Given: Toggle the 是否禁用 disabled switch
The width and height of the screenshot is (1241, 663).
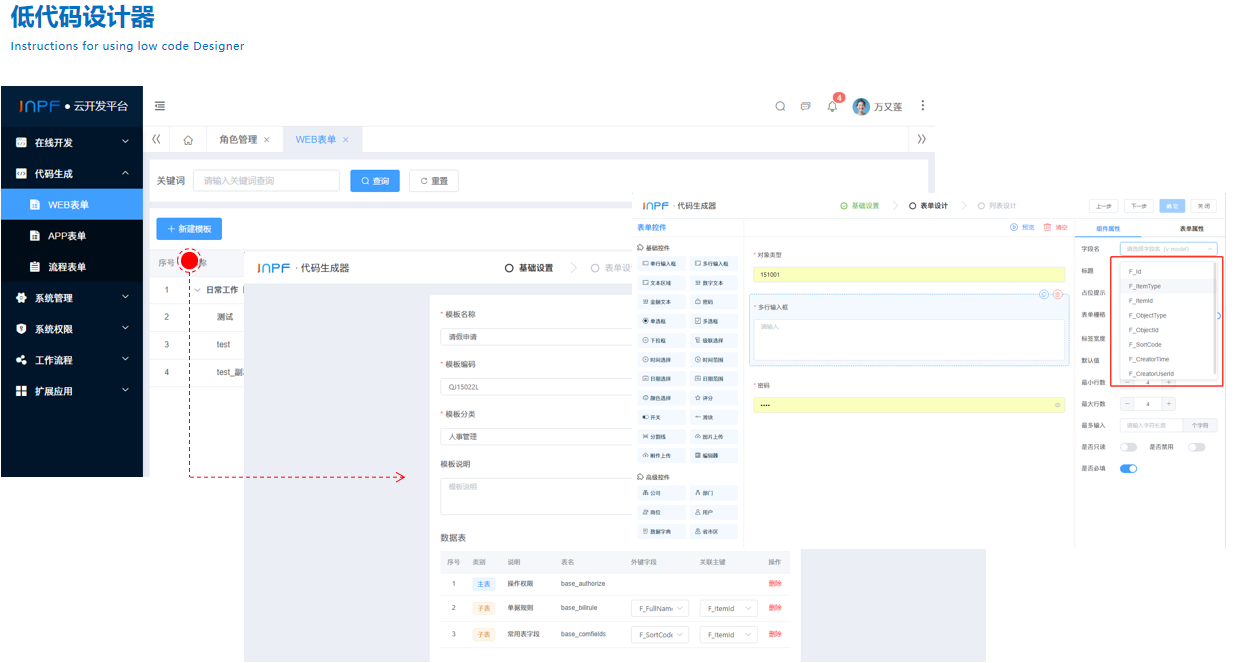Looking at the screenshot, I should coord(1196,447).
